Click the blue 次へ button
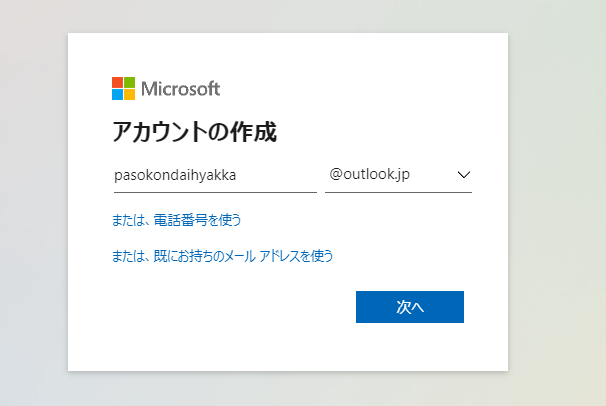The width and height of the screenshot is (606, 406). coord(410,307)
